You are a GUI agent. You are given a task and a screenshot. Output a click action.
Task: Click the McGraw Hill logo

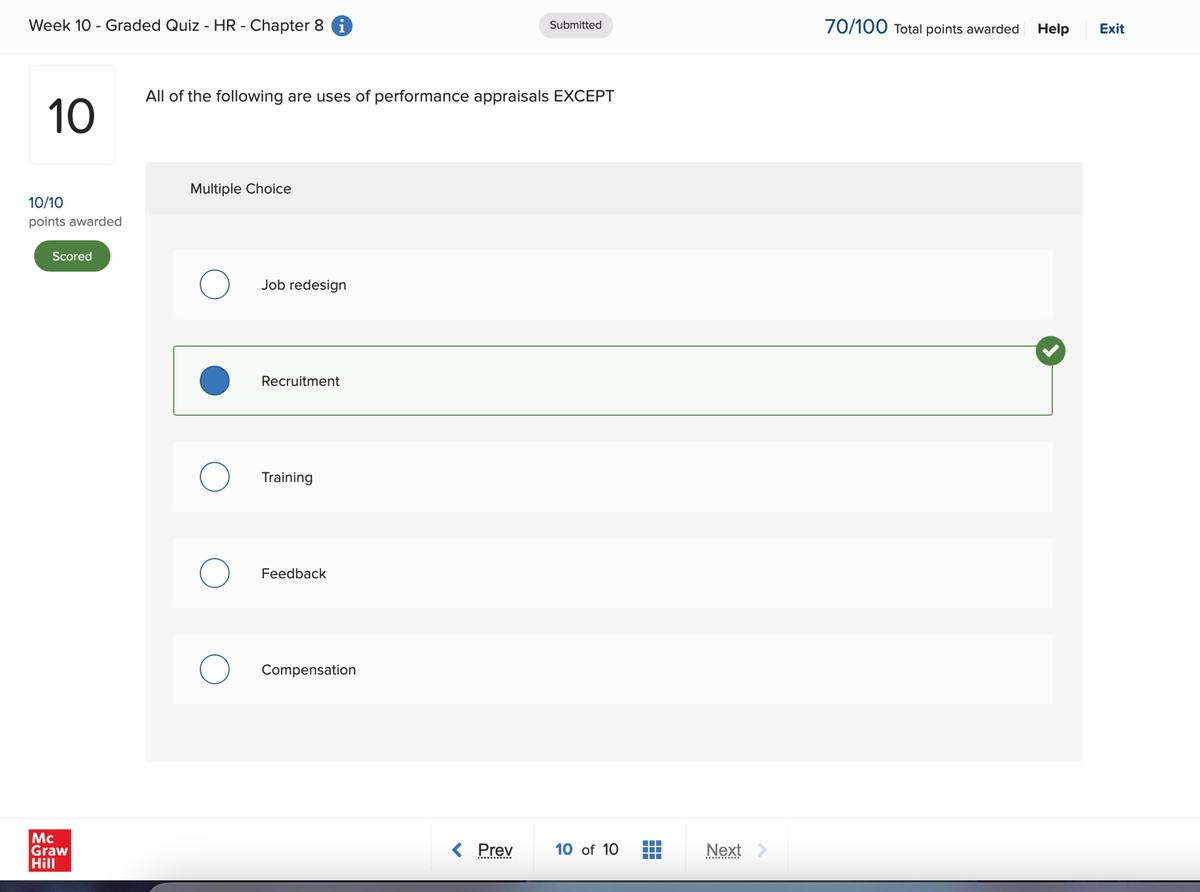pyautogui.click(x=50, y=850)
